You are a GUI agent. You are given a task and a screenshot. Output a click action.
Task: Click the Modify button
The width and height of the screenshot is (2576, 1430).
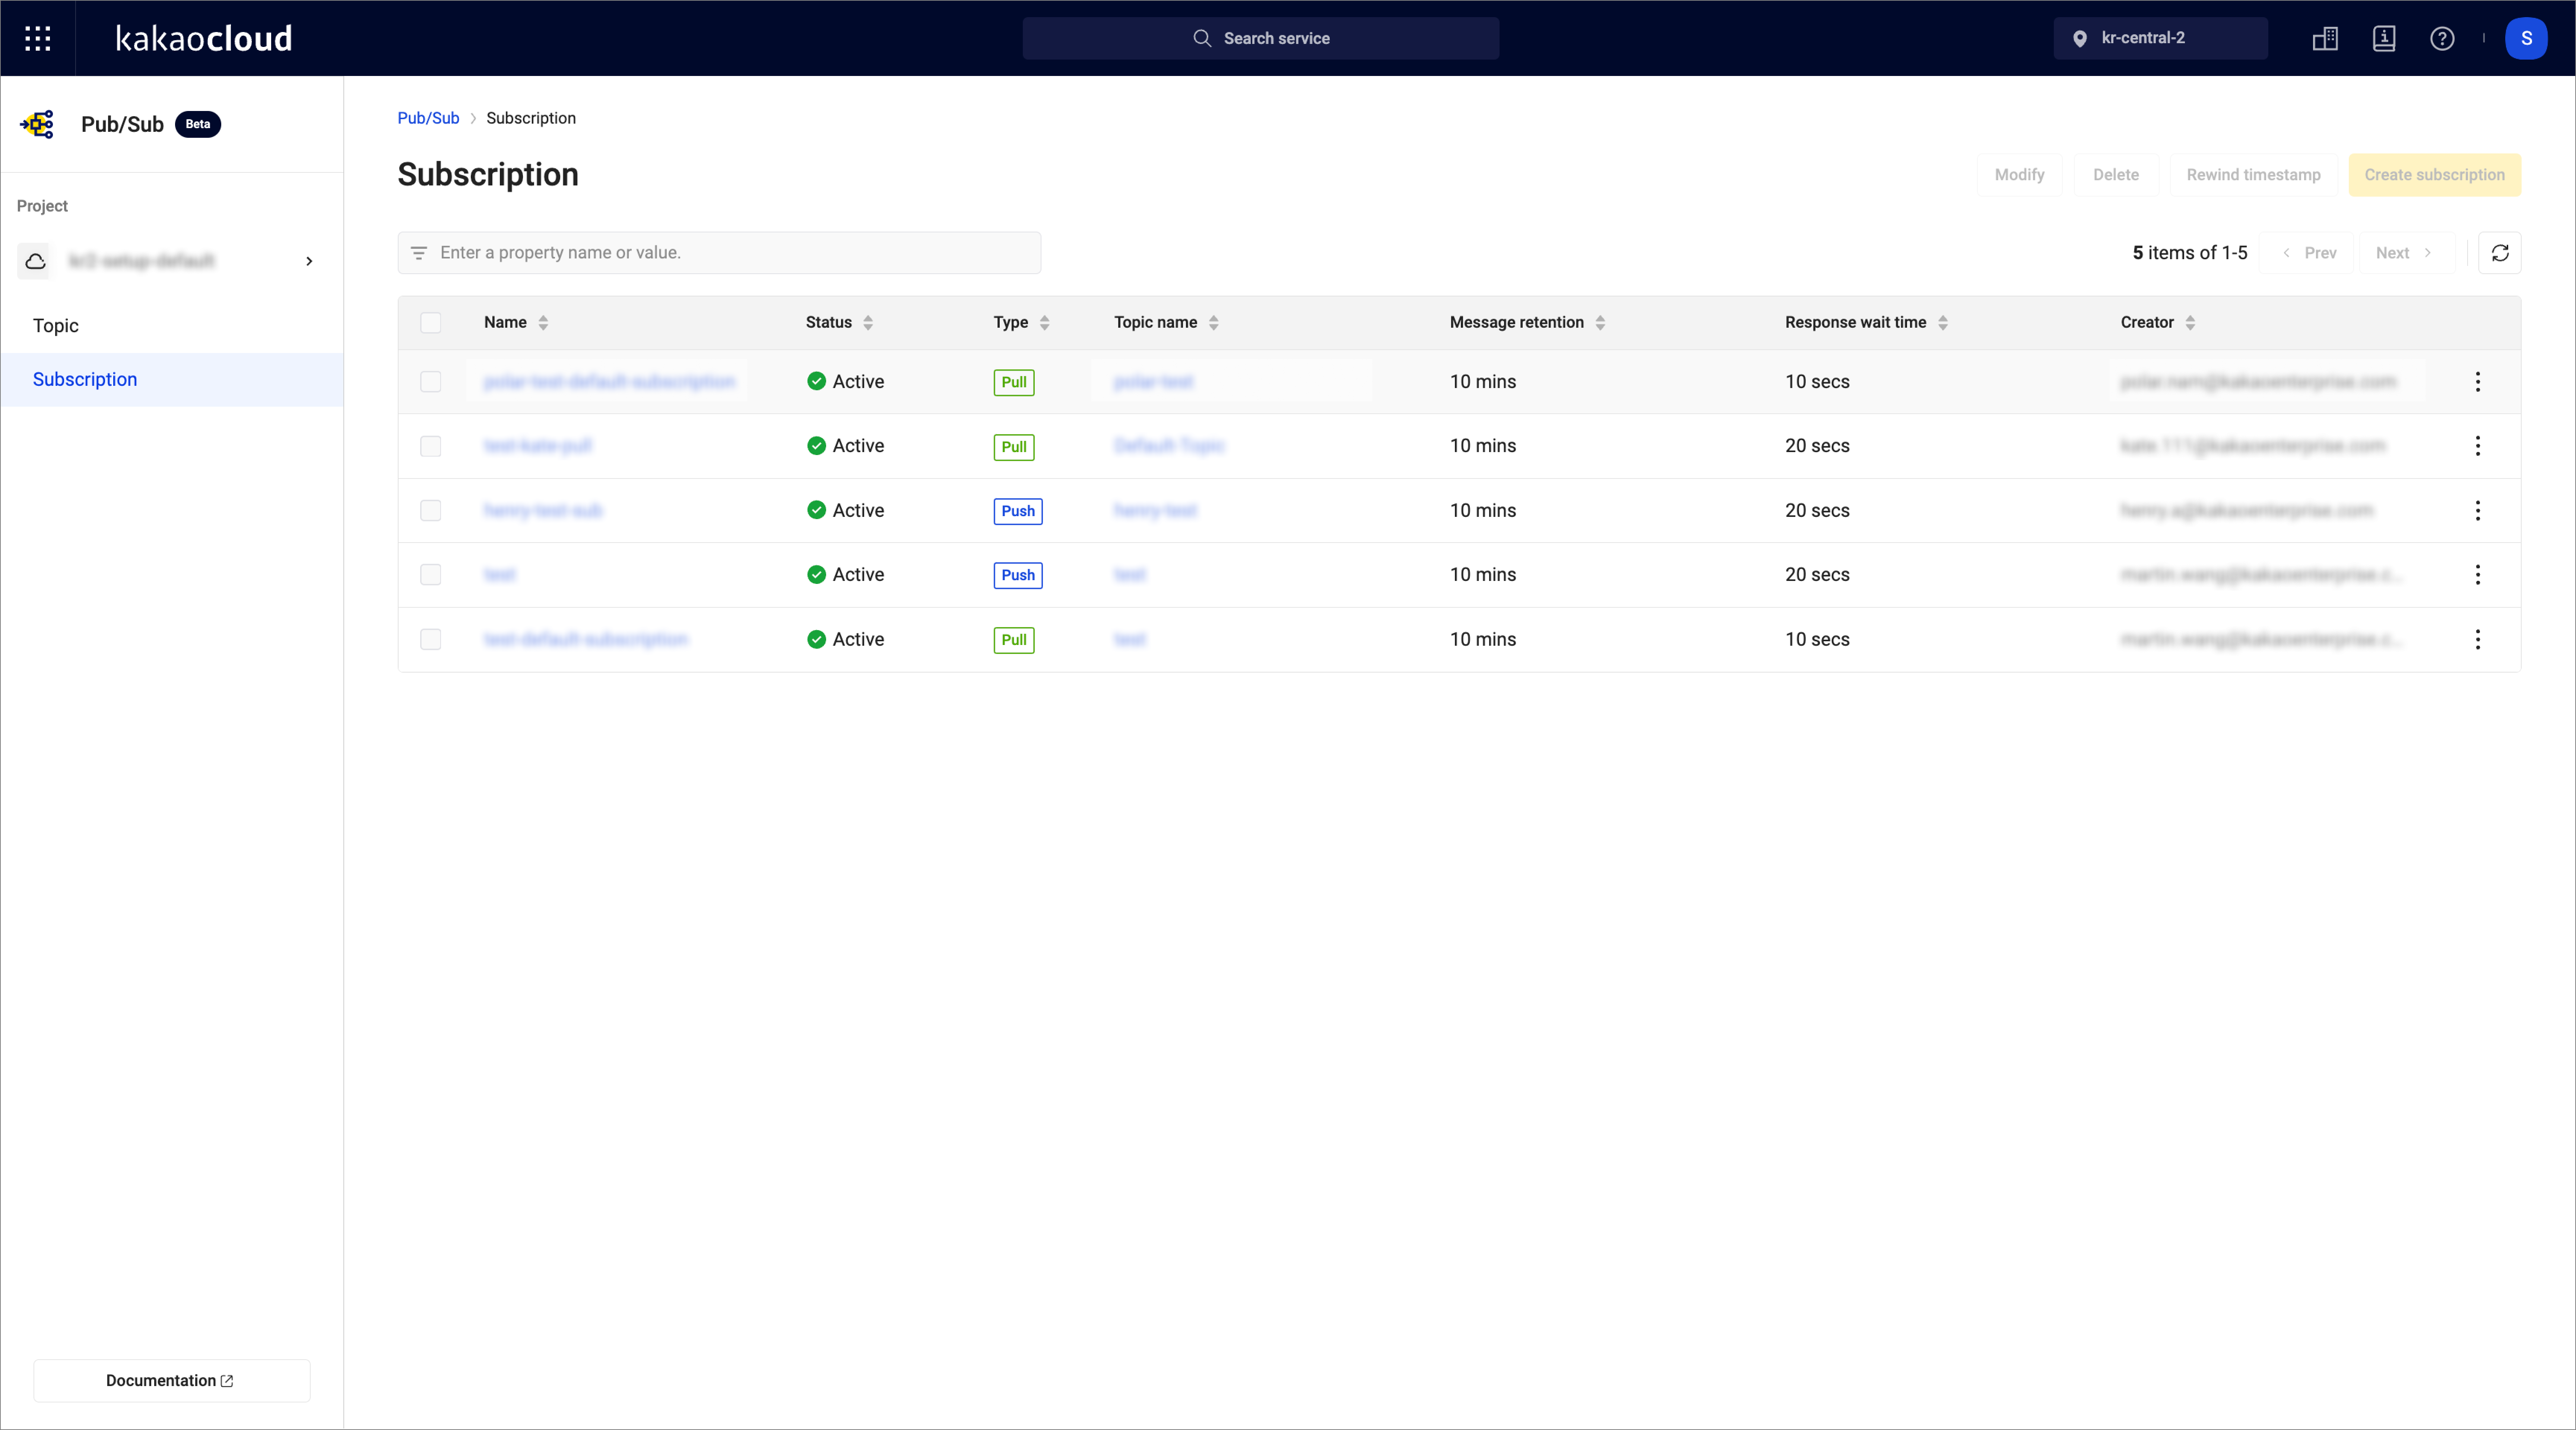pyautogui.click(x=2019, y=175)
